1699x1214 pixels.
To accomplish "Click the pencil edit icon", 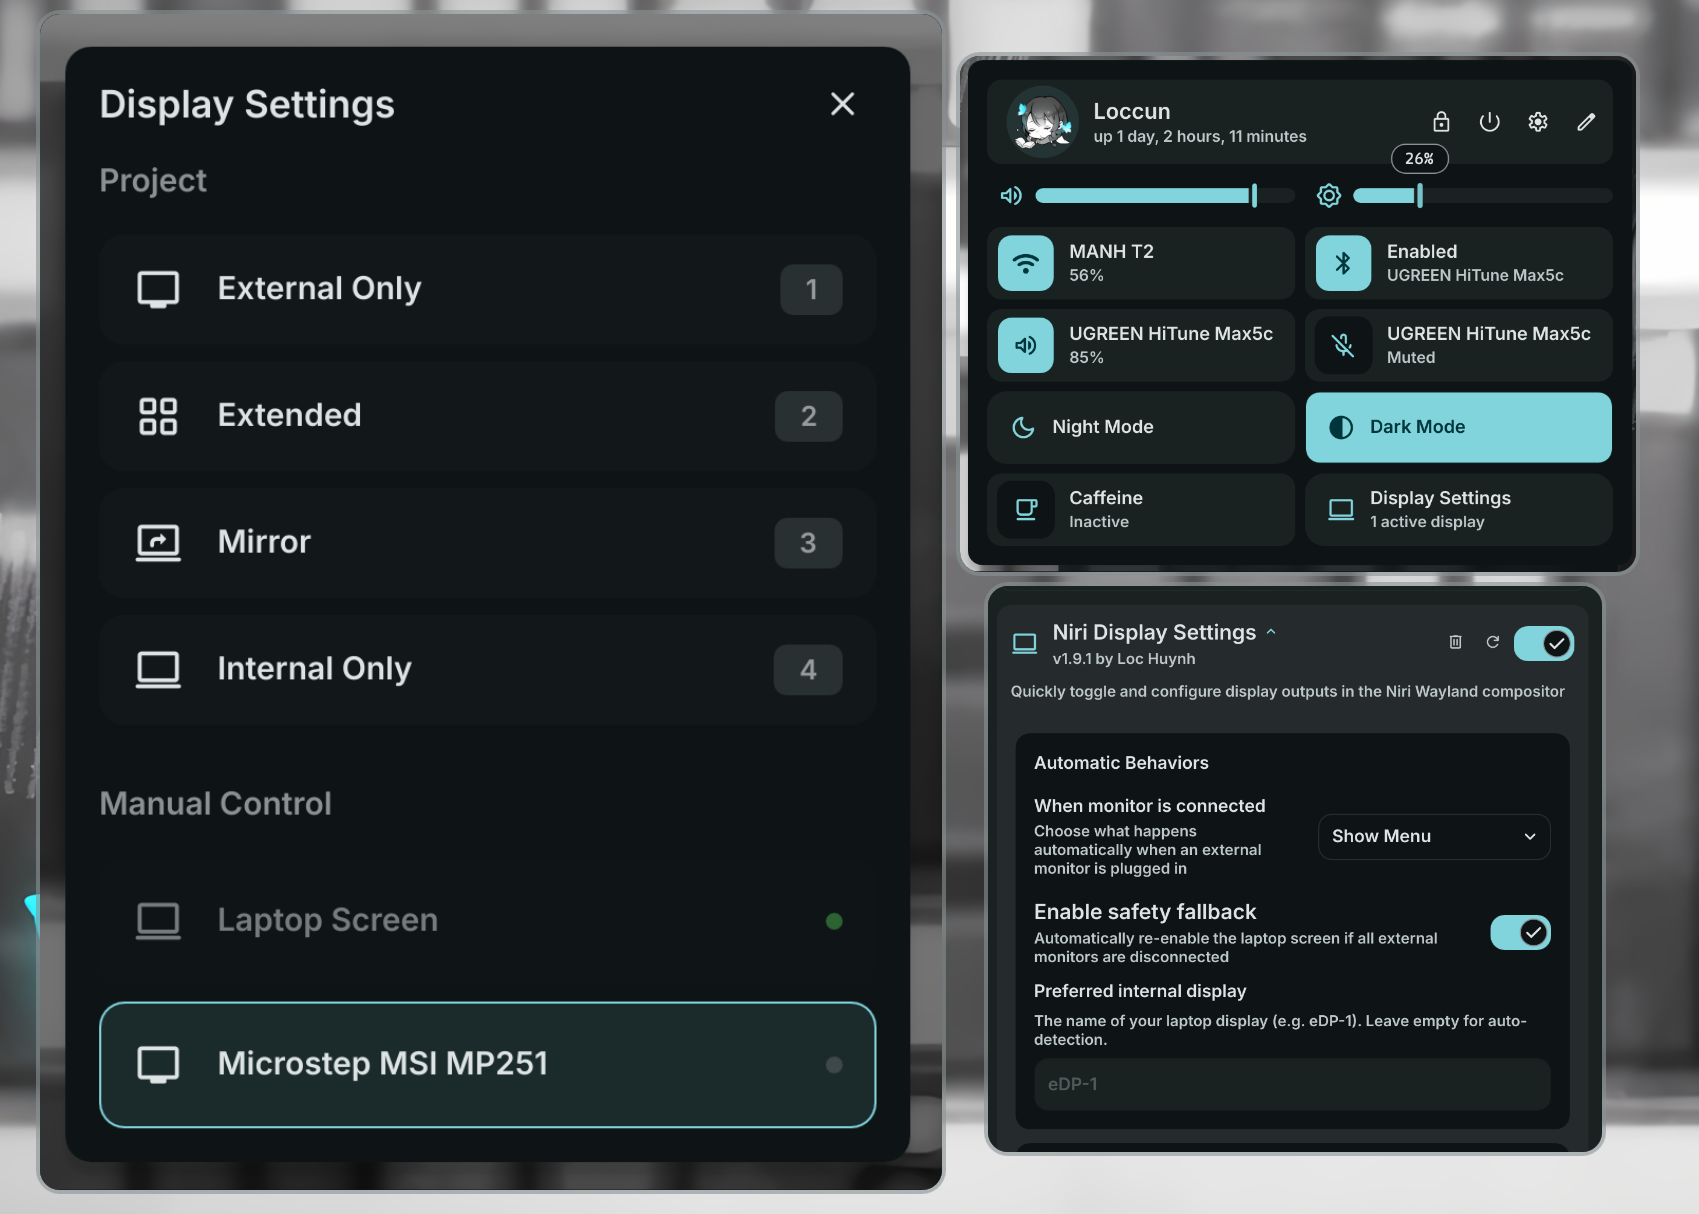I will click(x=1586, y=122).
